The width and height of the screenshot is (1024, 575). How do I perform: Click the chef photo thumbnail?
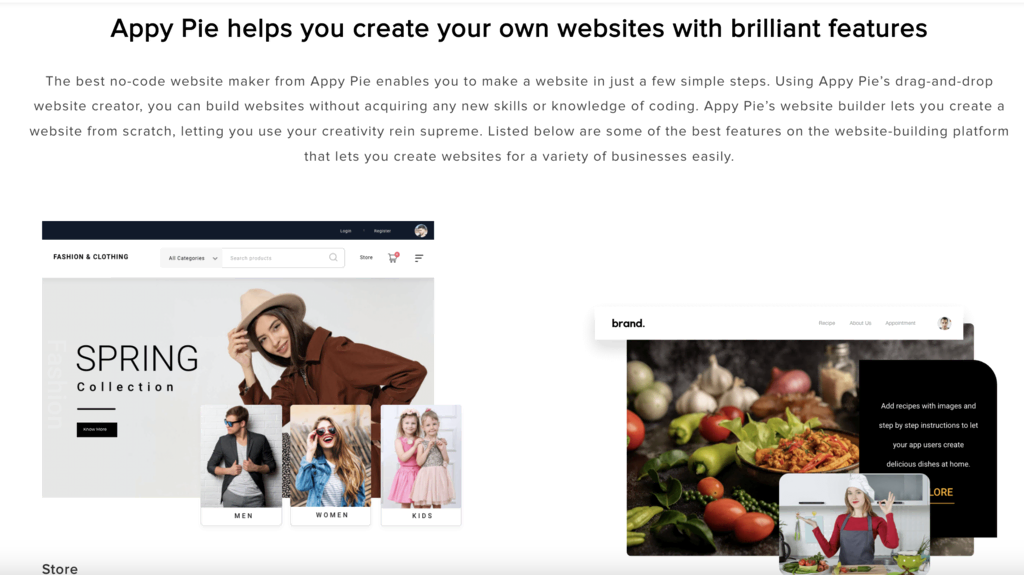(854, 524)
